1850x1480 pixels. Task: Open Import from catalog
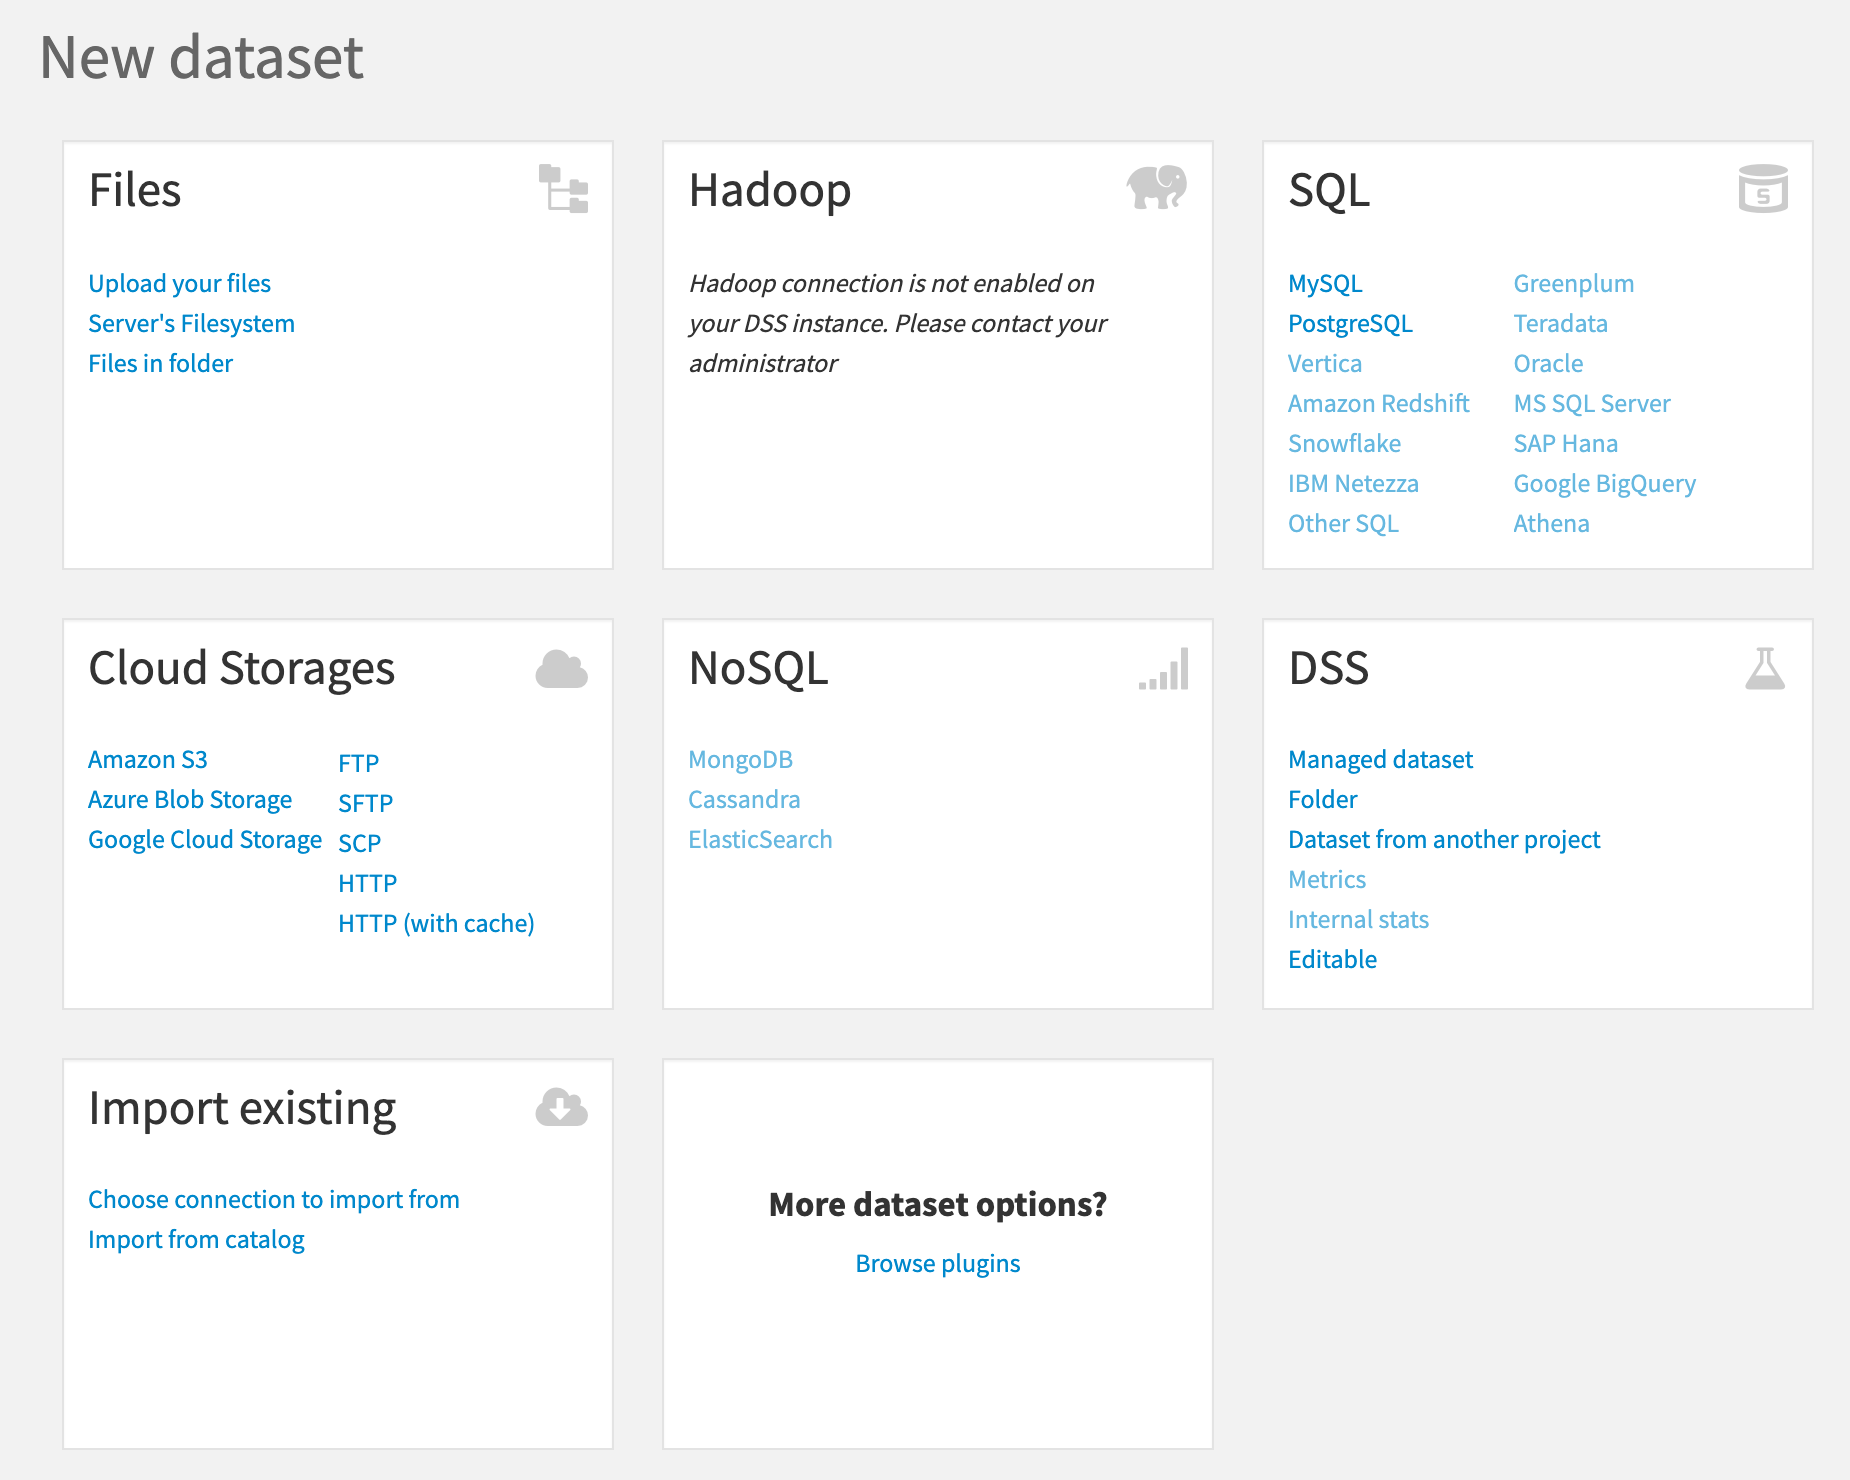tap(196, 1240)
